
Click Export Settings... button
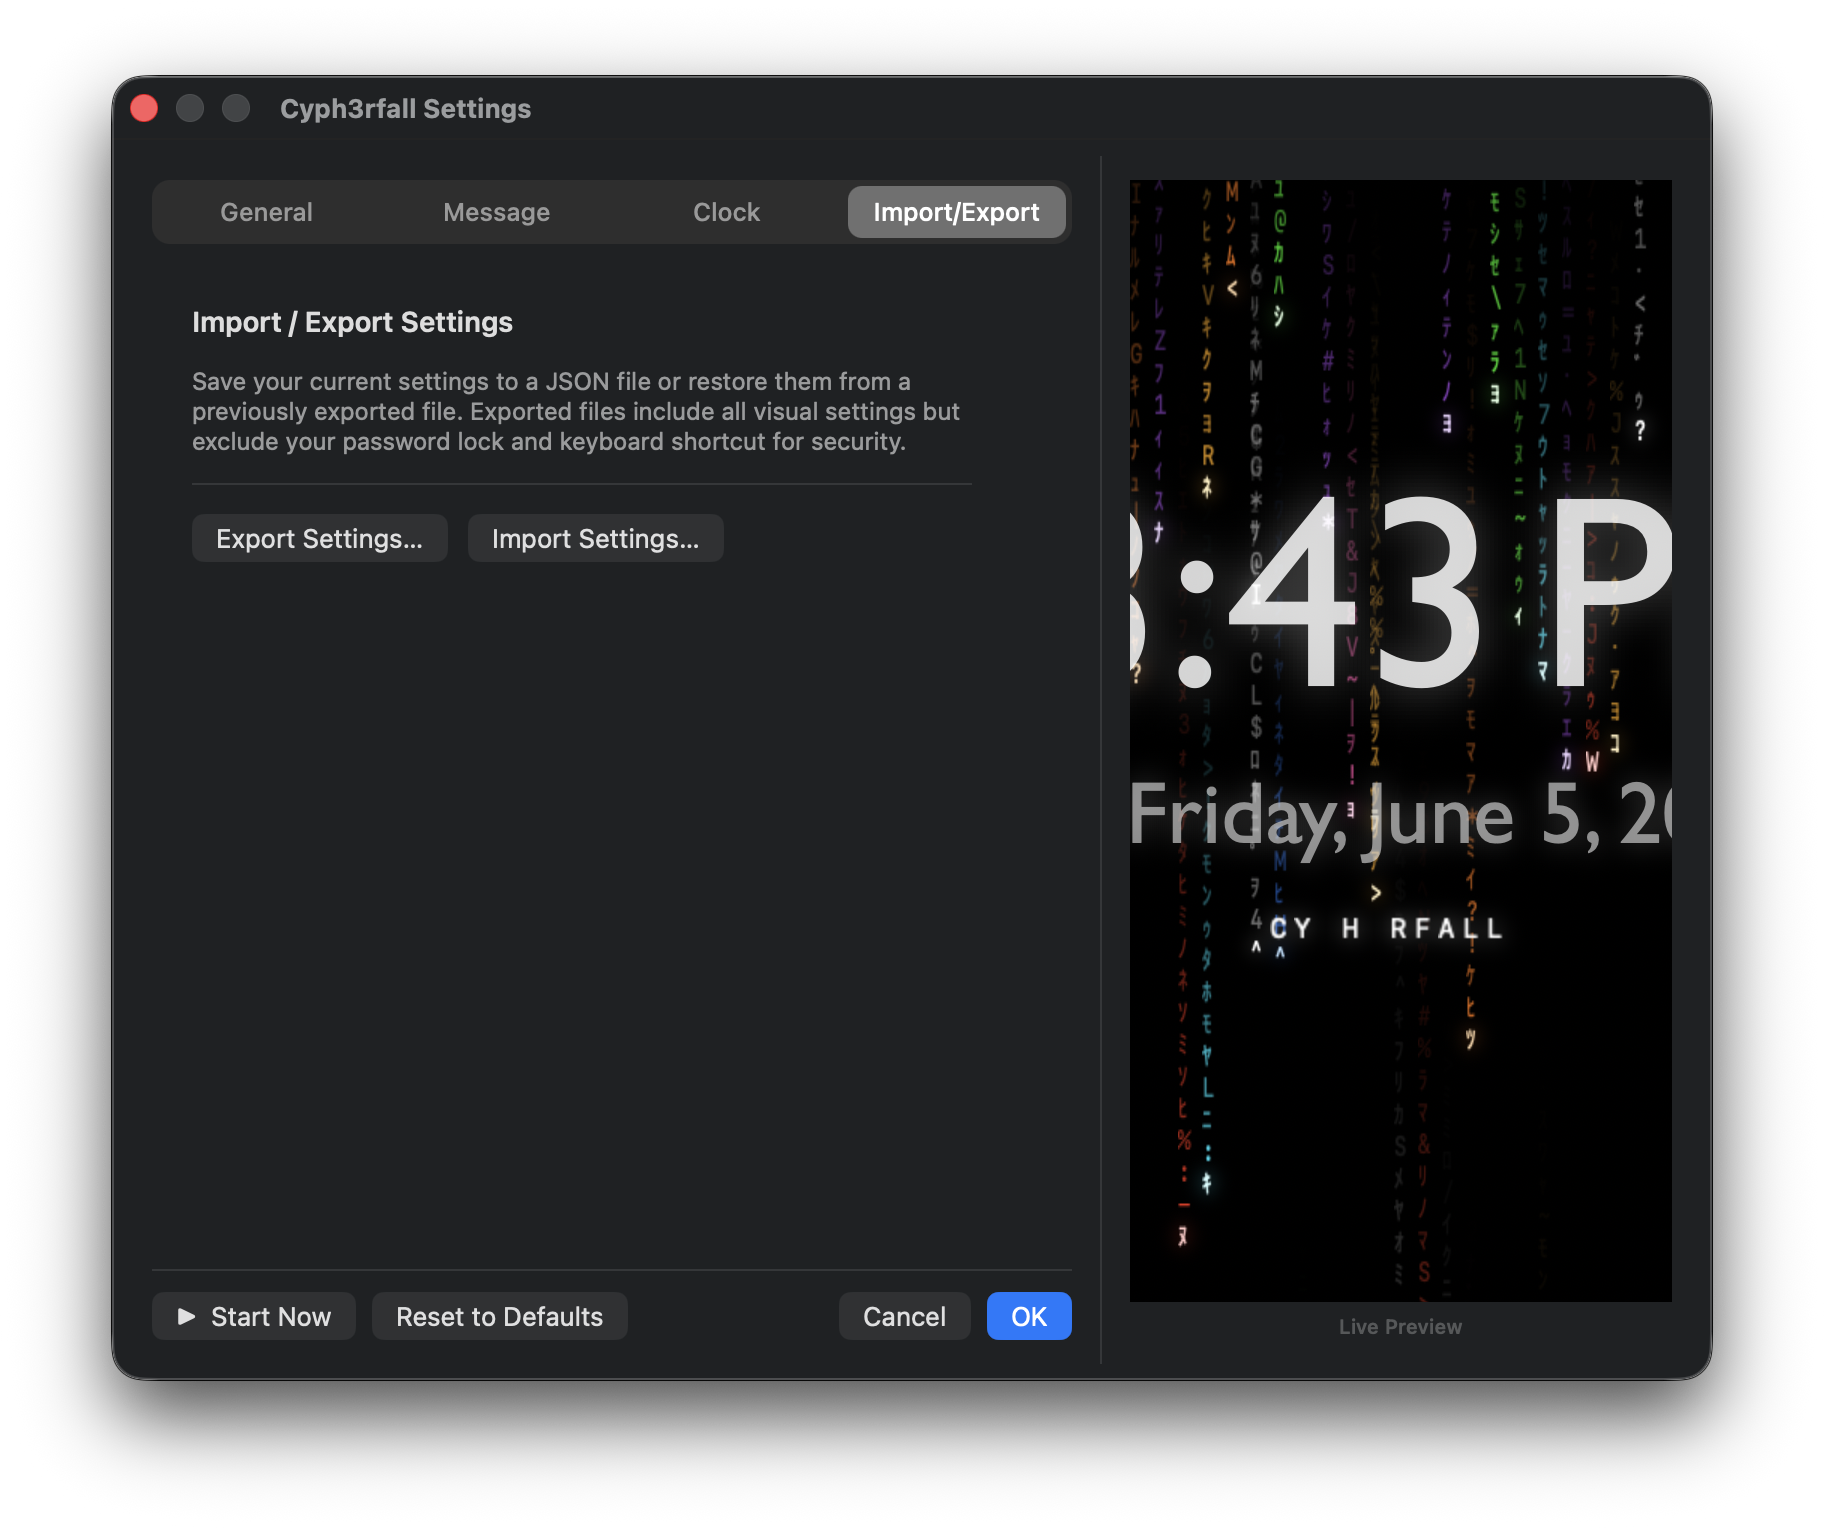(319, 538)
